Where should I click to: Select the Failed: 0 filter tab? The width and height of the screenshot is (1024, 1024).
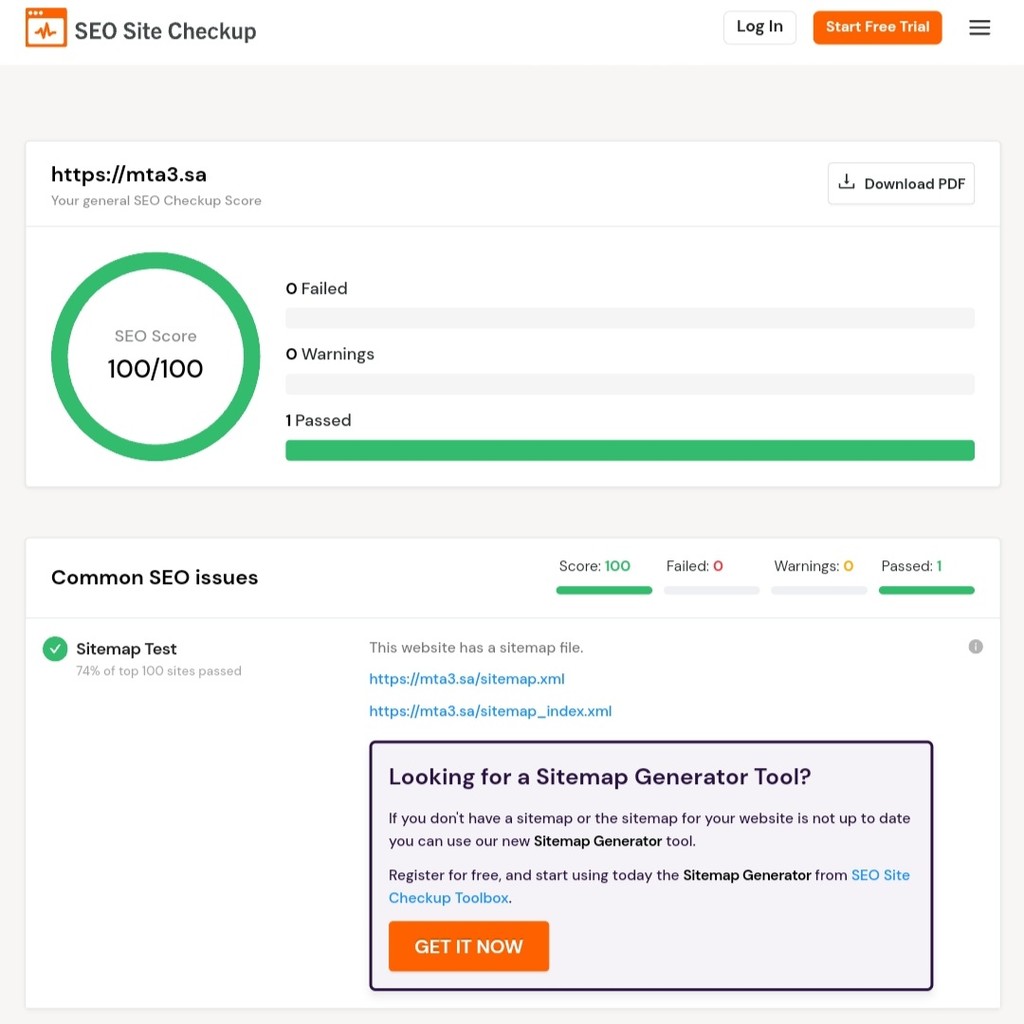[711, 574]
